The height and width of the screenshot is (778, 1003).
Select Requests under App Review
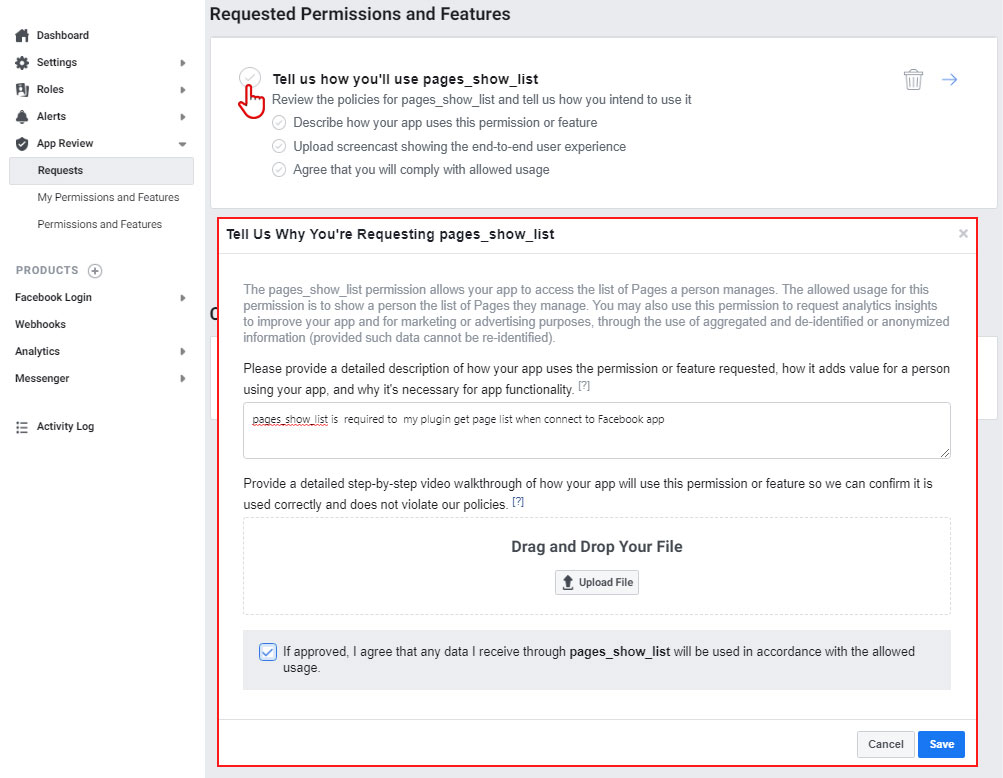pyautogui.click(x=101, y=170)
